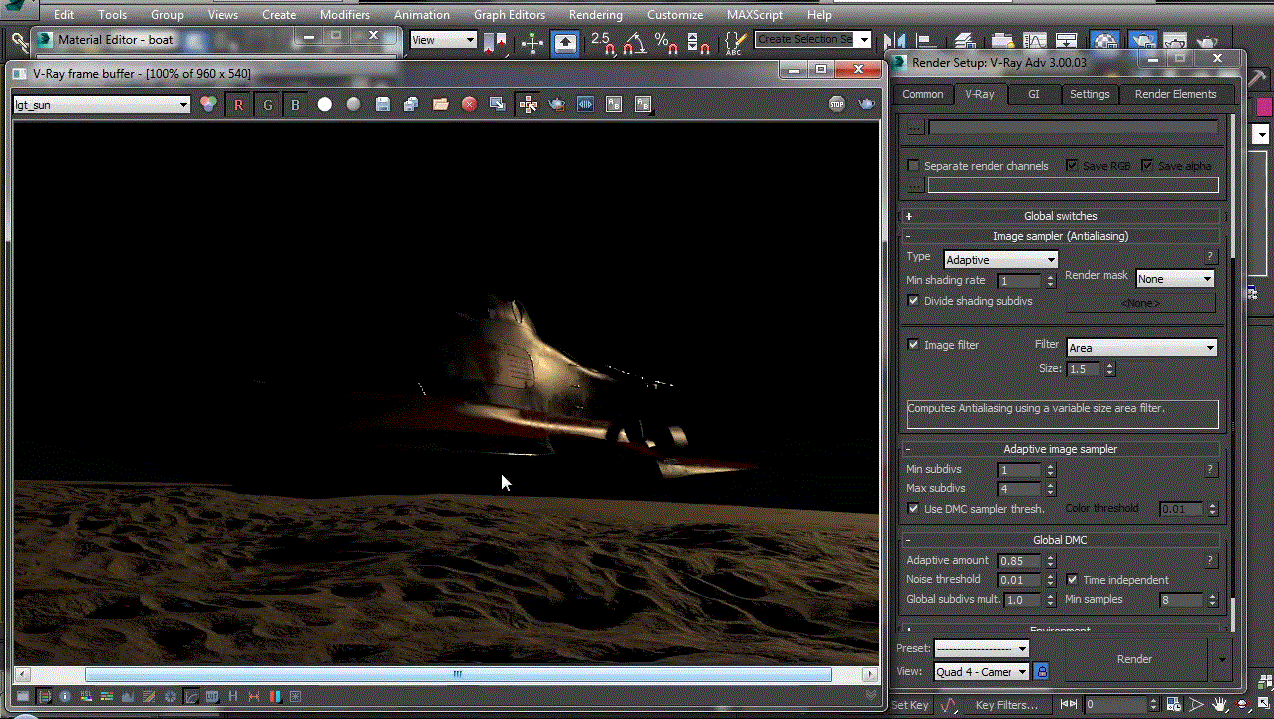Image resolution: width=1274 pixels, height=719 pixels.
Task: Toggle Save RGB checkbox
Action: (x=1072, y=165)
